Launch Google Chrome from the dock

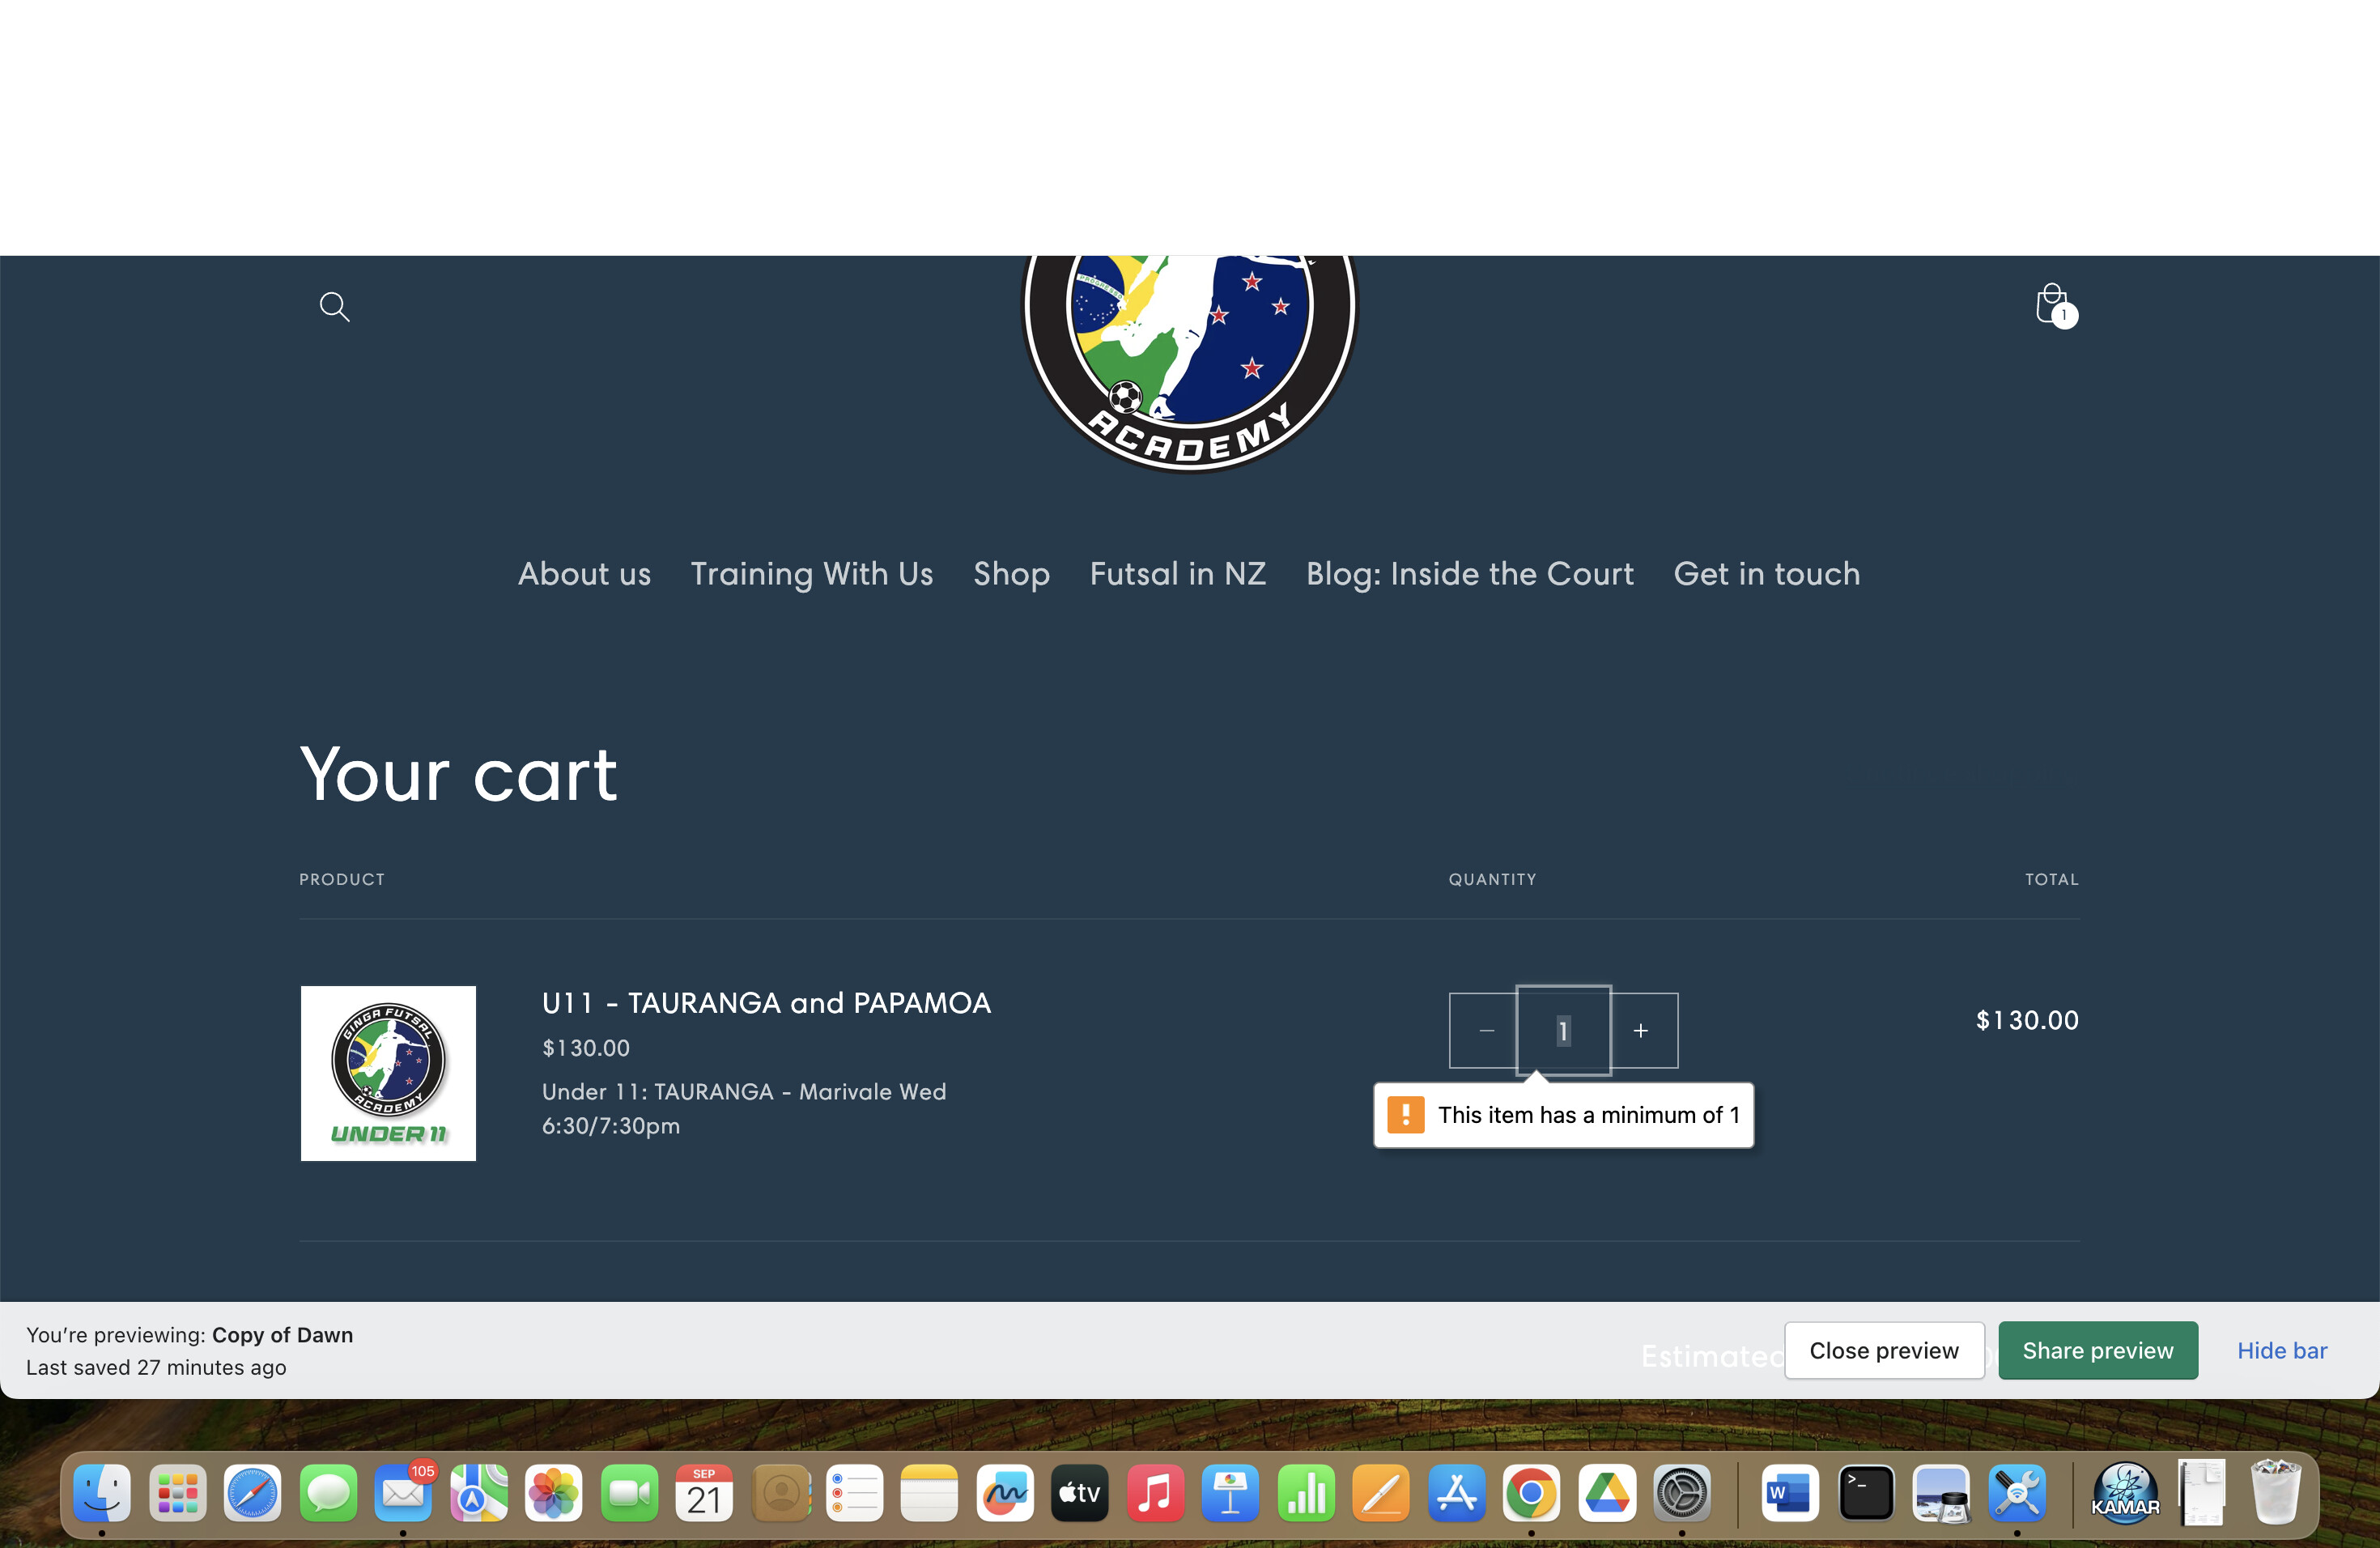coord(1531,1493)
